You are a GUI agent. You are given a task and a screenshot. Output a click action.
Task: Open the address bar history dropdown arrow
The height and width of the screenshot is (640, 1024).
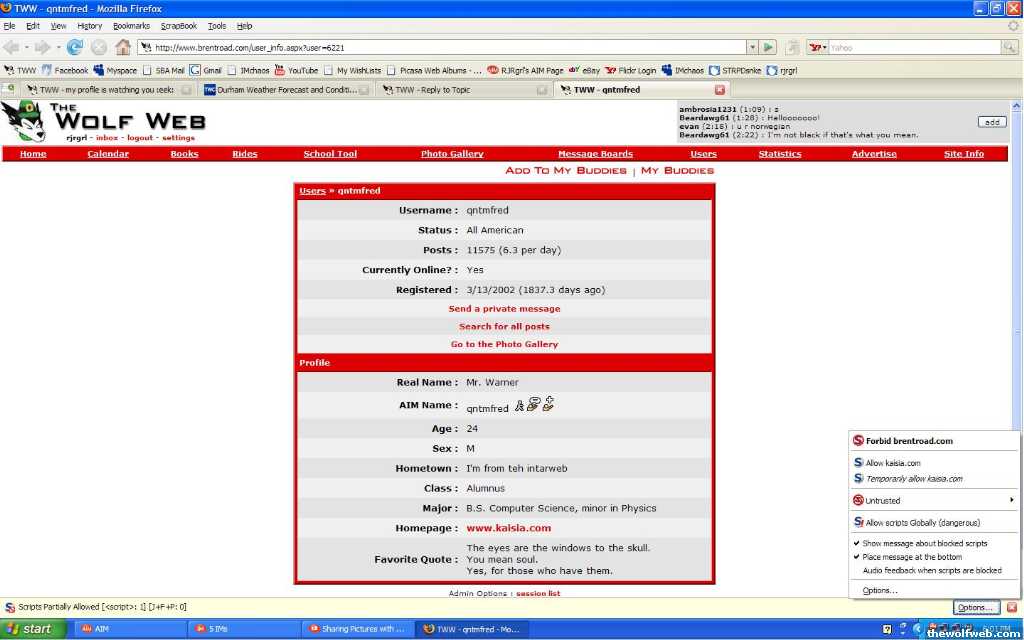click(x=752, y=47)
